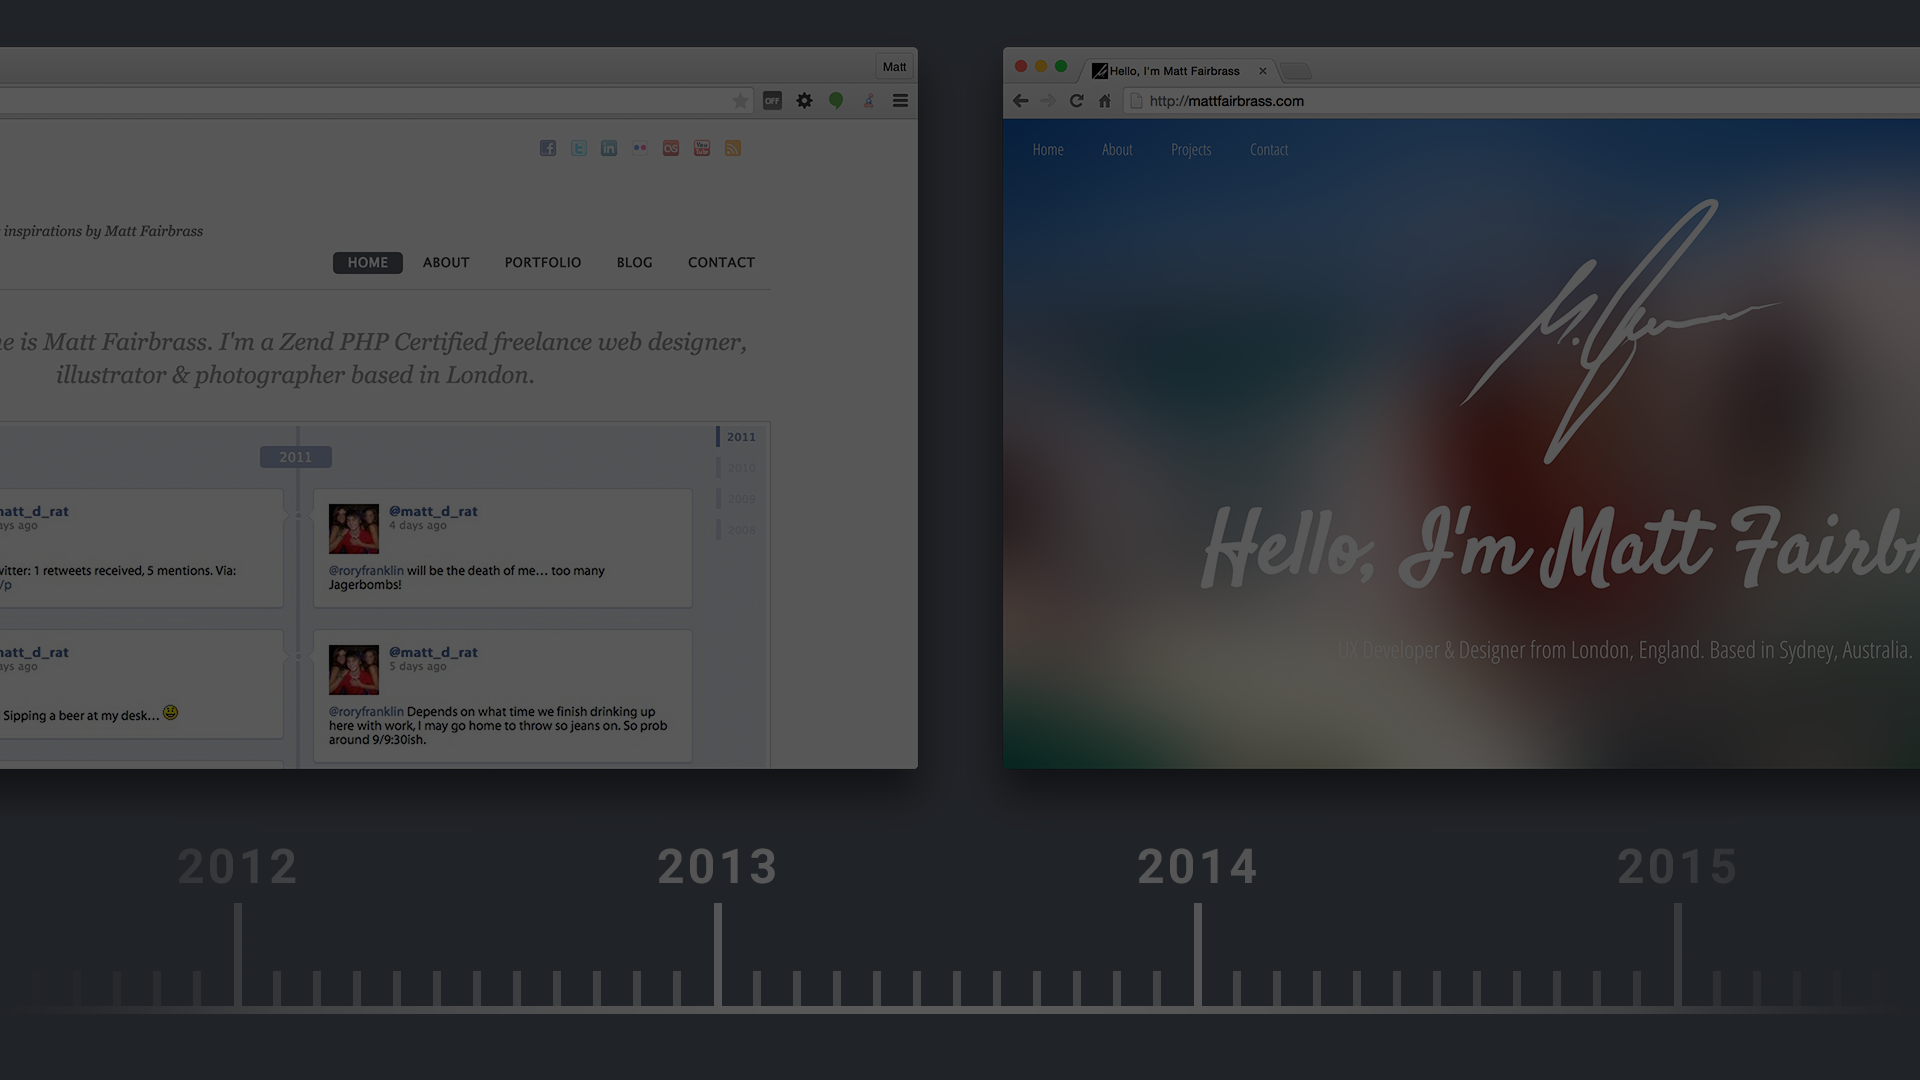Viewport: 1920px width, 1080px height.
Task: Select the 2013 marker on bottom timeline
Action: click(718, 867)
